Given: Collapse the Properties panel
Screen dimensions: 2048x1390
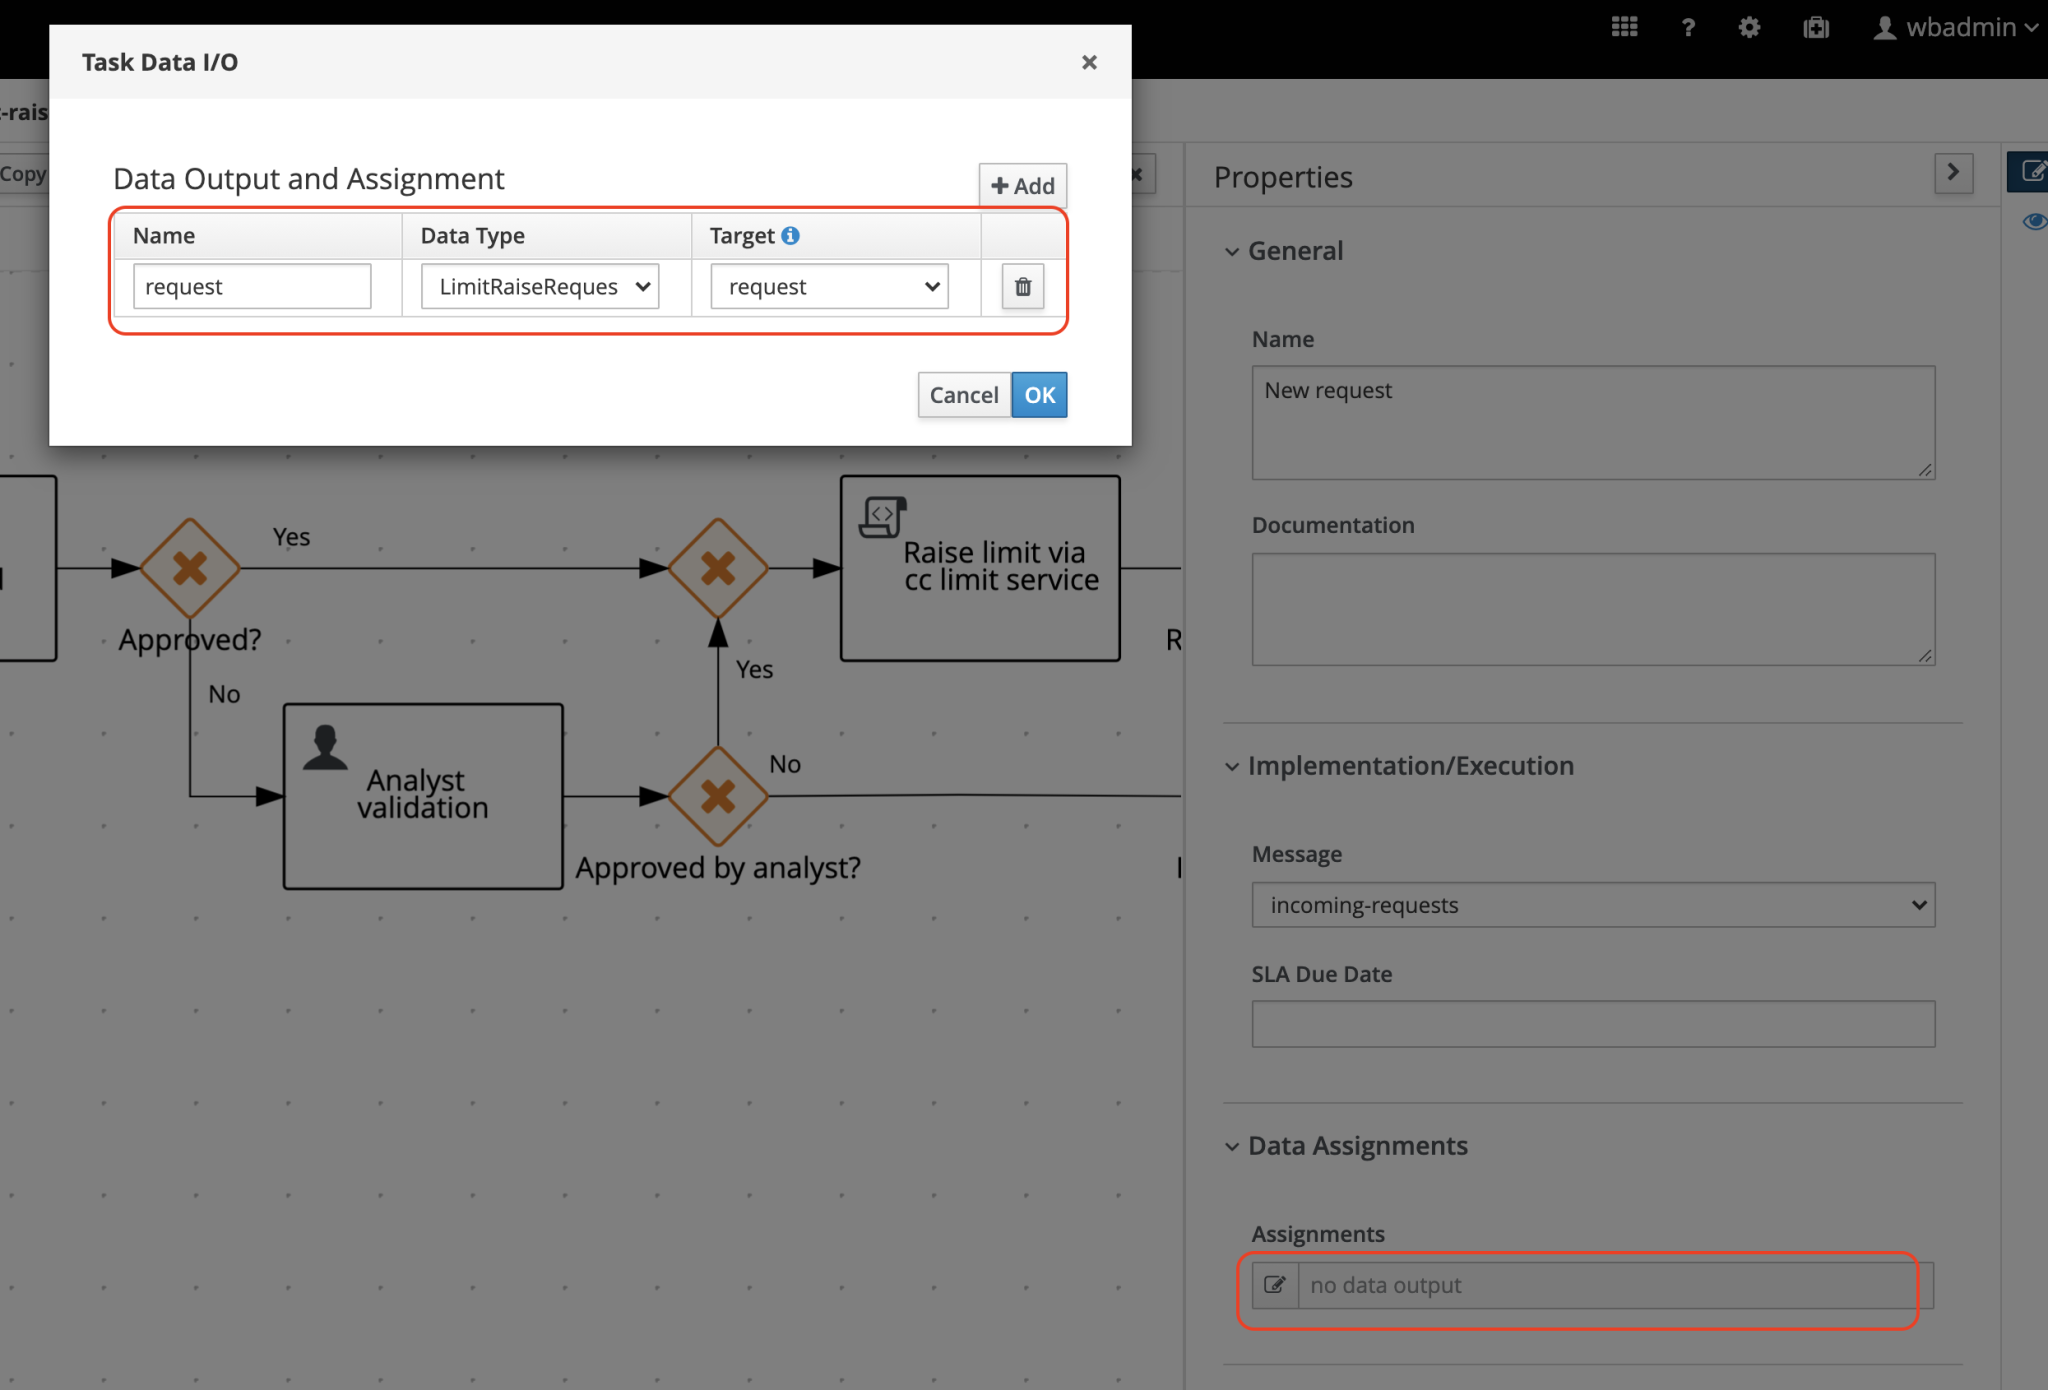Looking at the screenshot, I should (x=1953, y=172).
